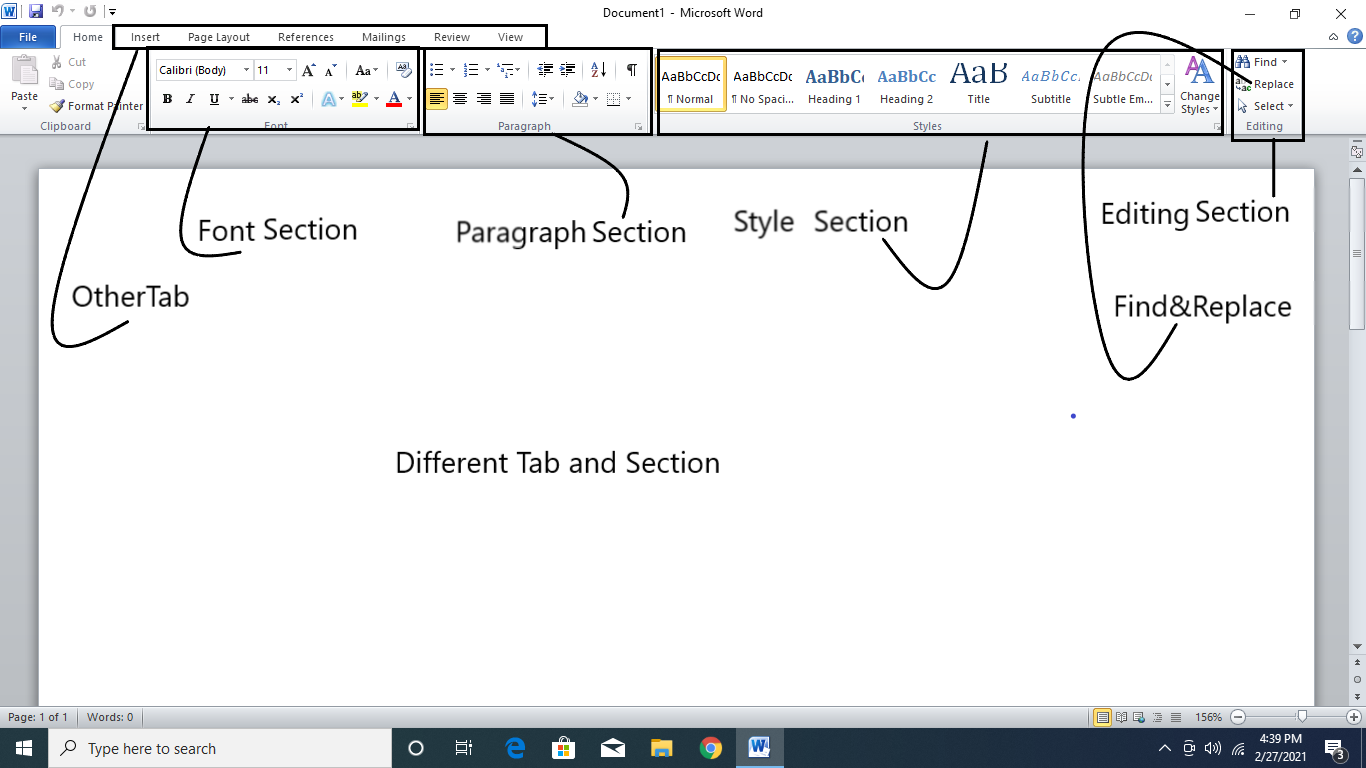This screenshot has height=768, width=1366.
Task: Click the Sort A to Z icon
Action: tap(598, 70)
